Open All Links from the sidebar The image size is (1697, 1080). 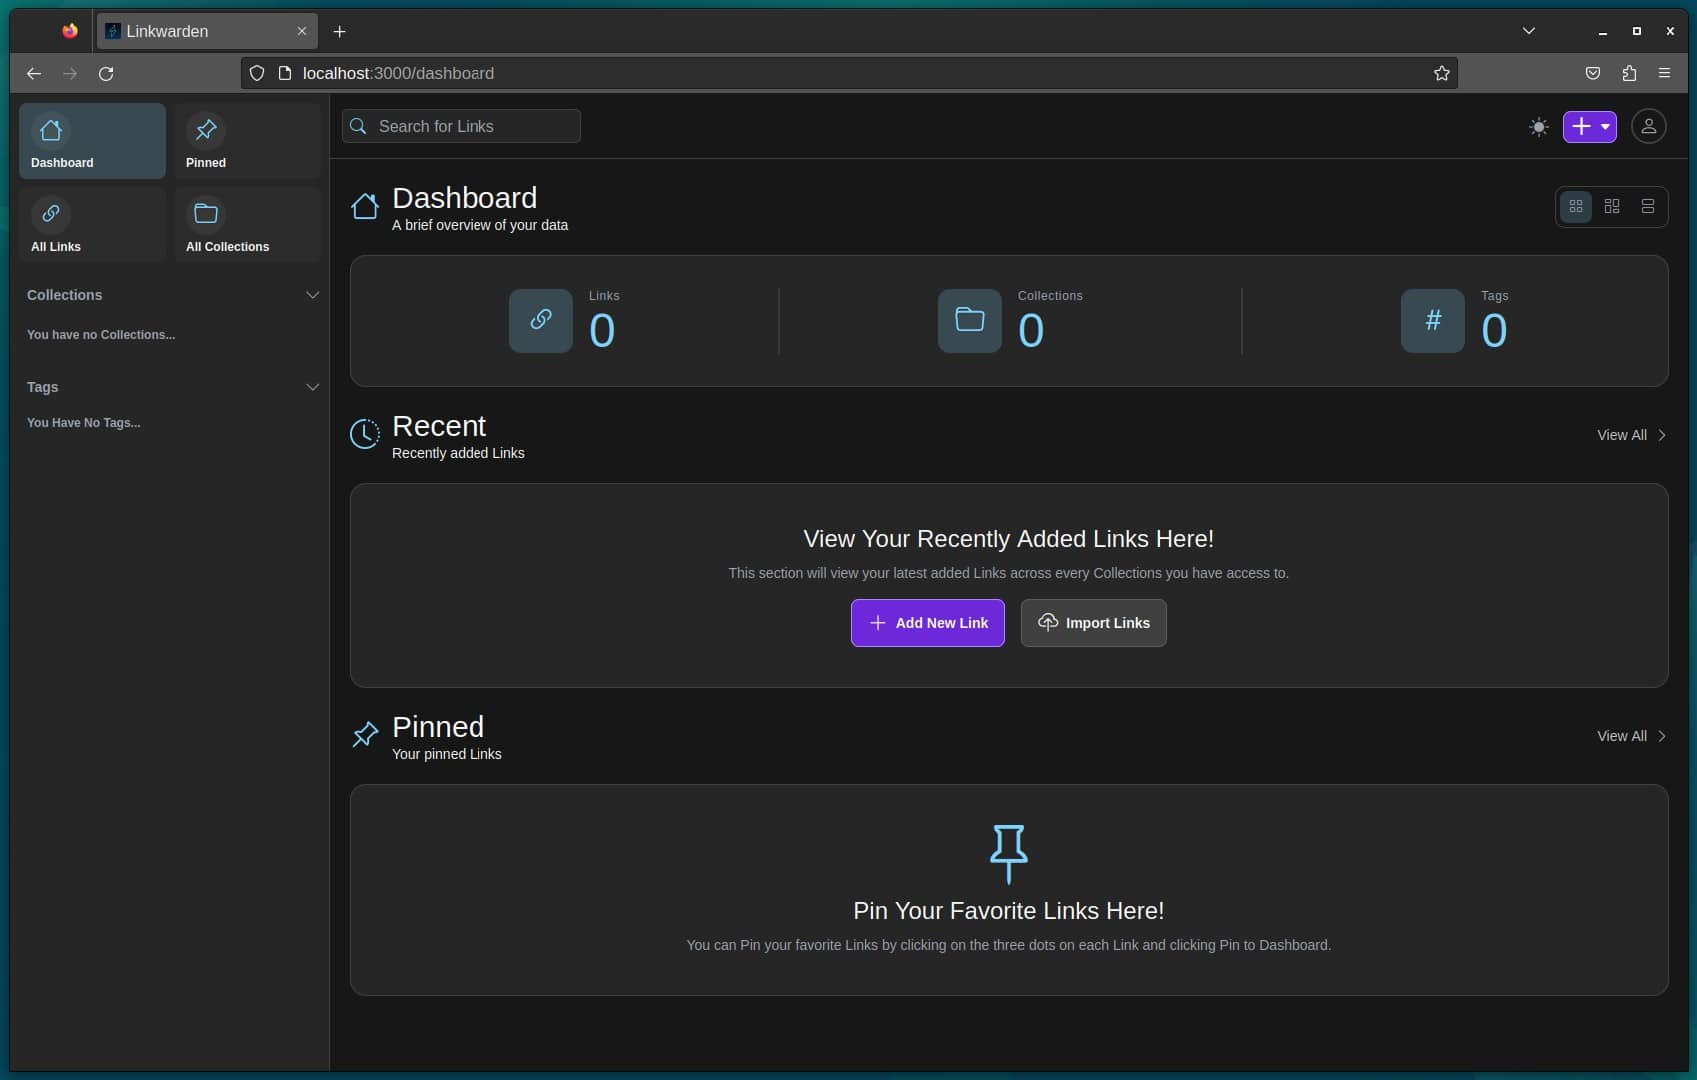[91, 224]
